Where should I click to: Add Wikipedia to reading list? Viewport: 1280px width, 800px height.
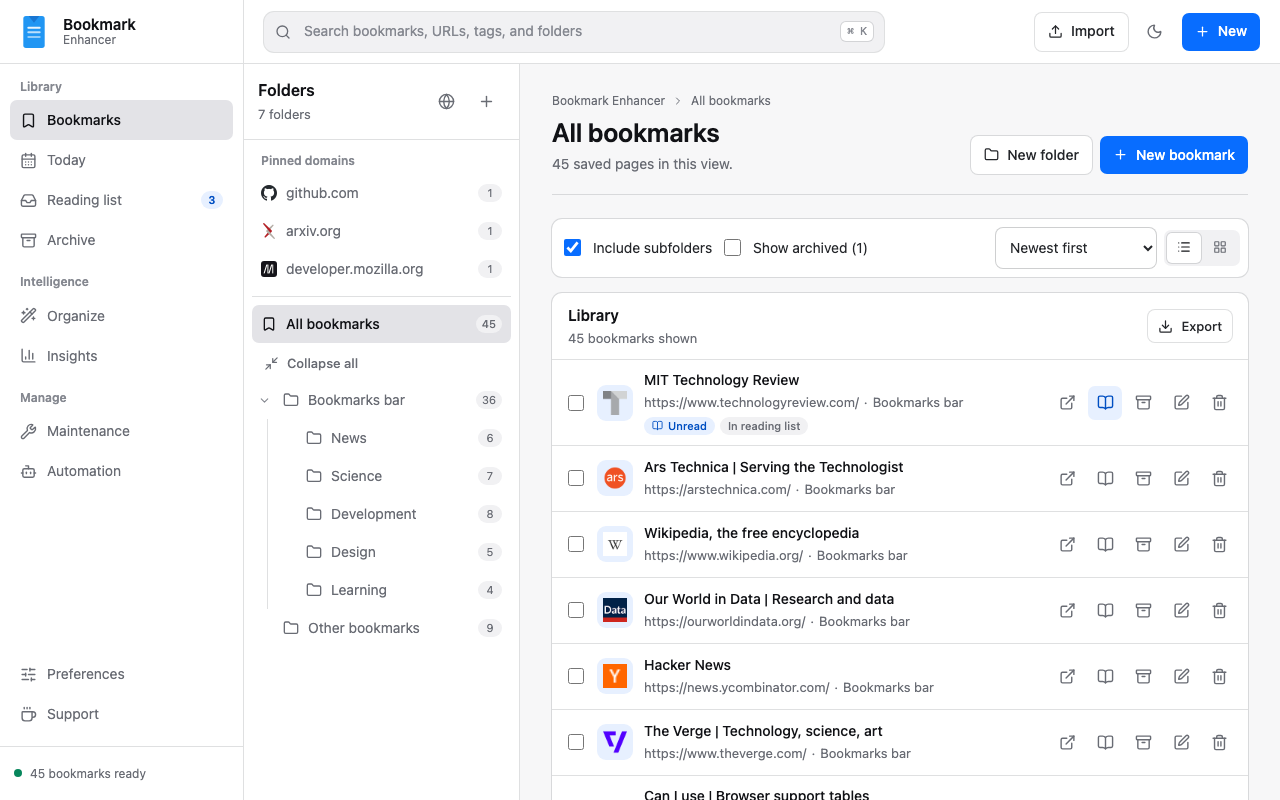pos(1105,544)
